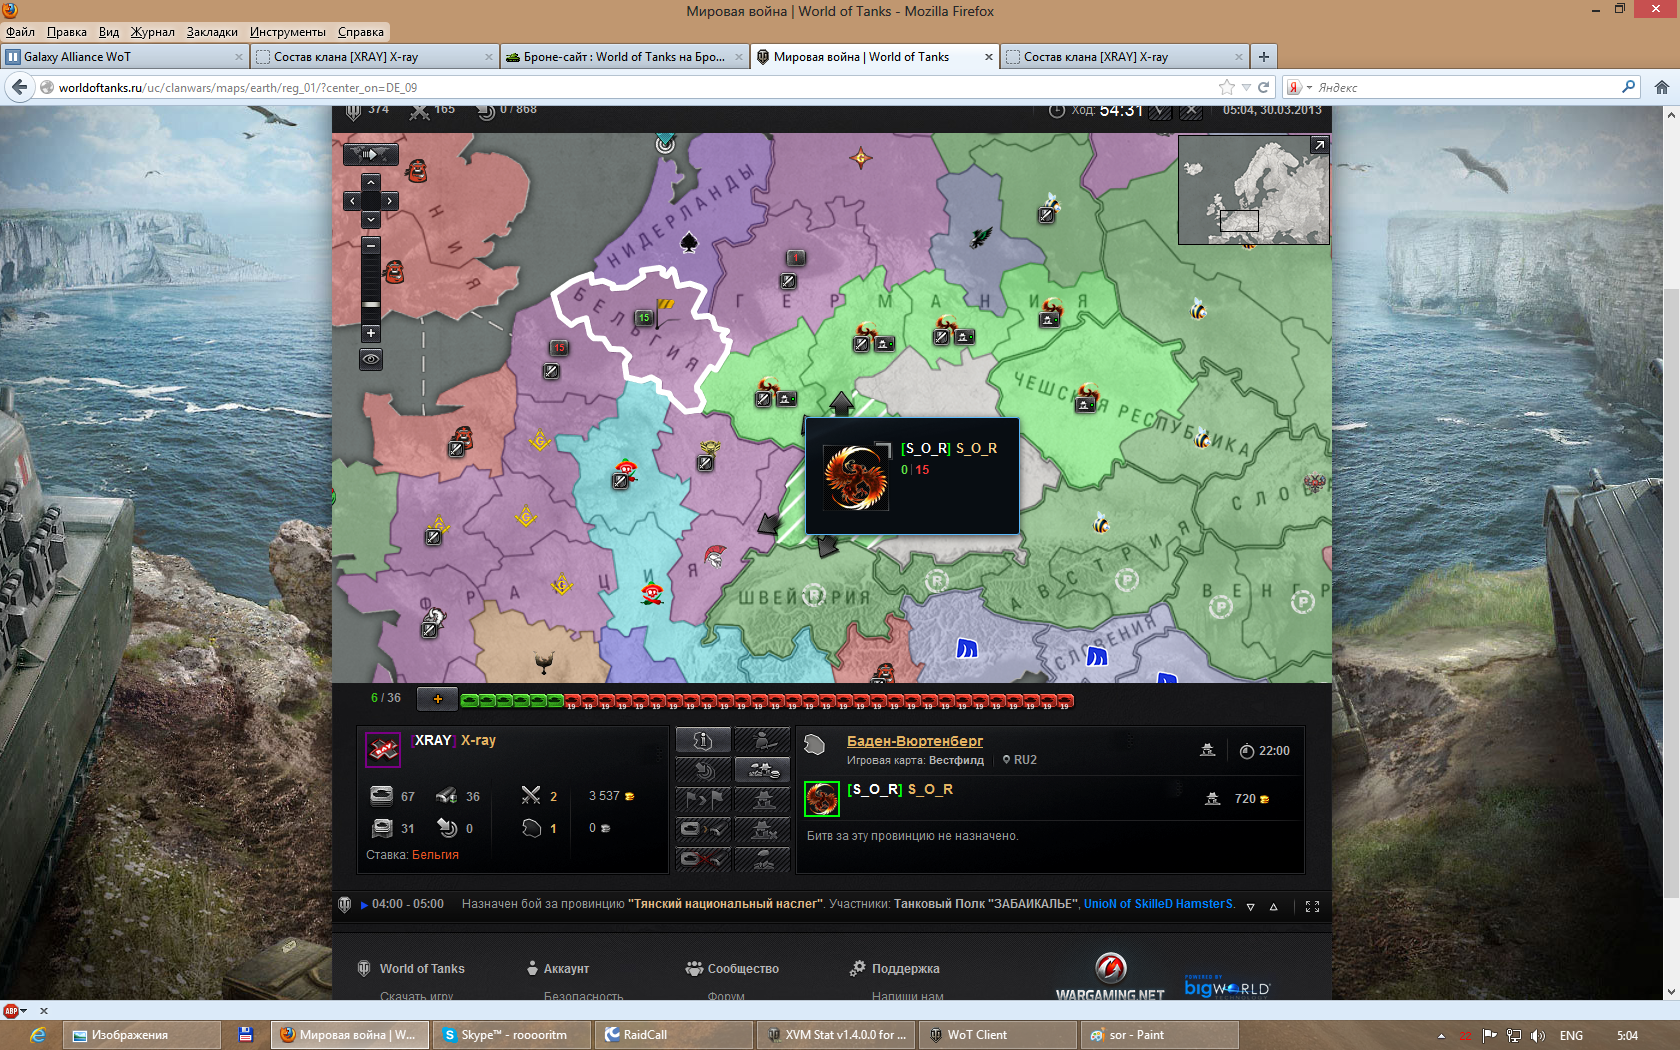1680x1050 pixels.
Task: Open sor - Paint from the taskbar
Action: tap(1159, 1035)
